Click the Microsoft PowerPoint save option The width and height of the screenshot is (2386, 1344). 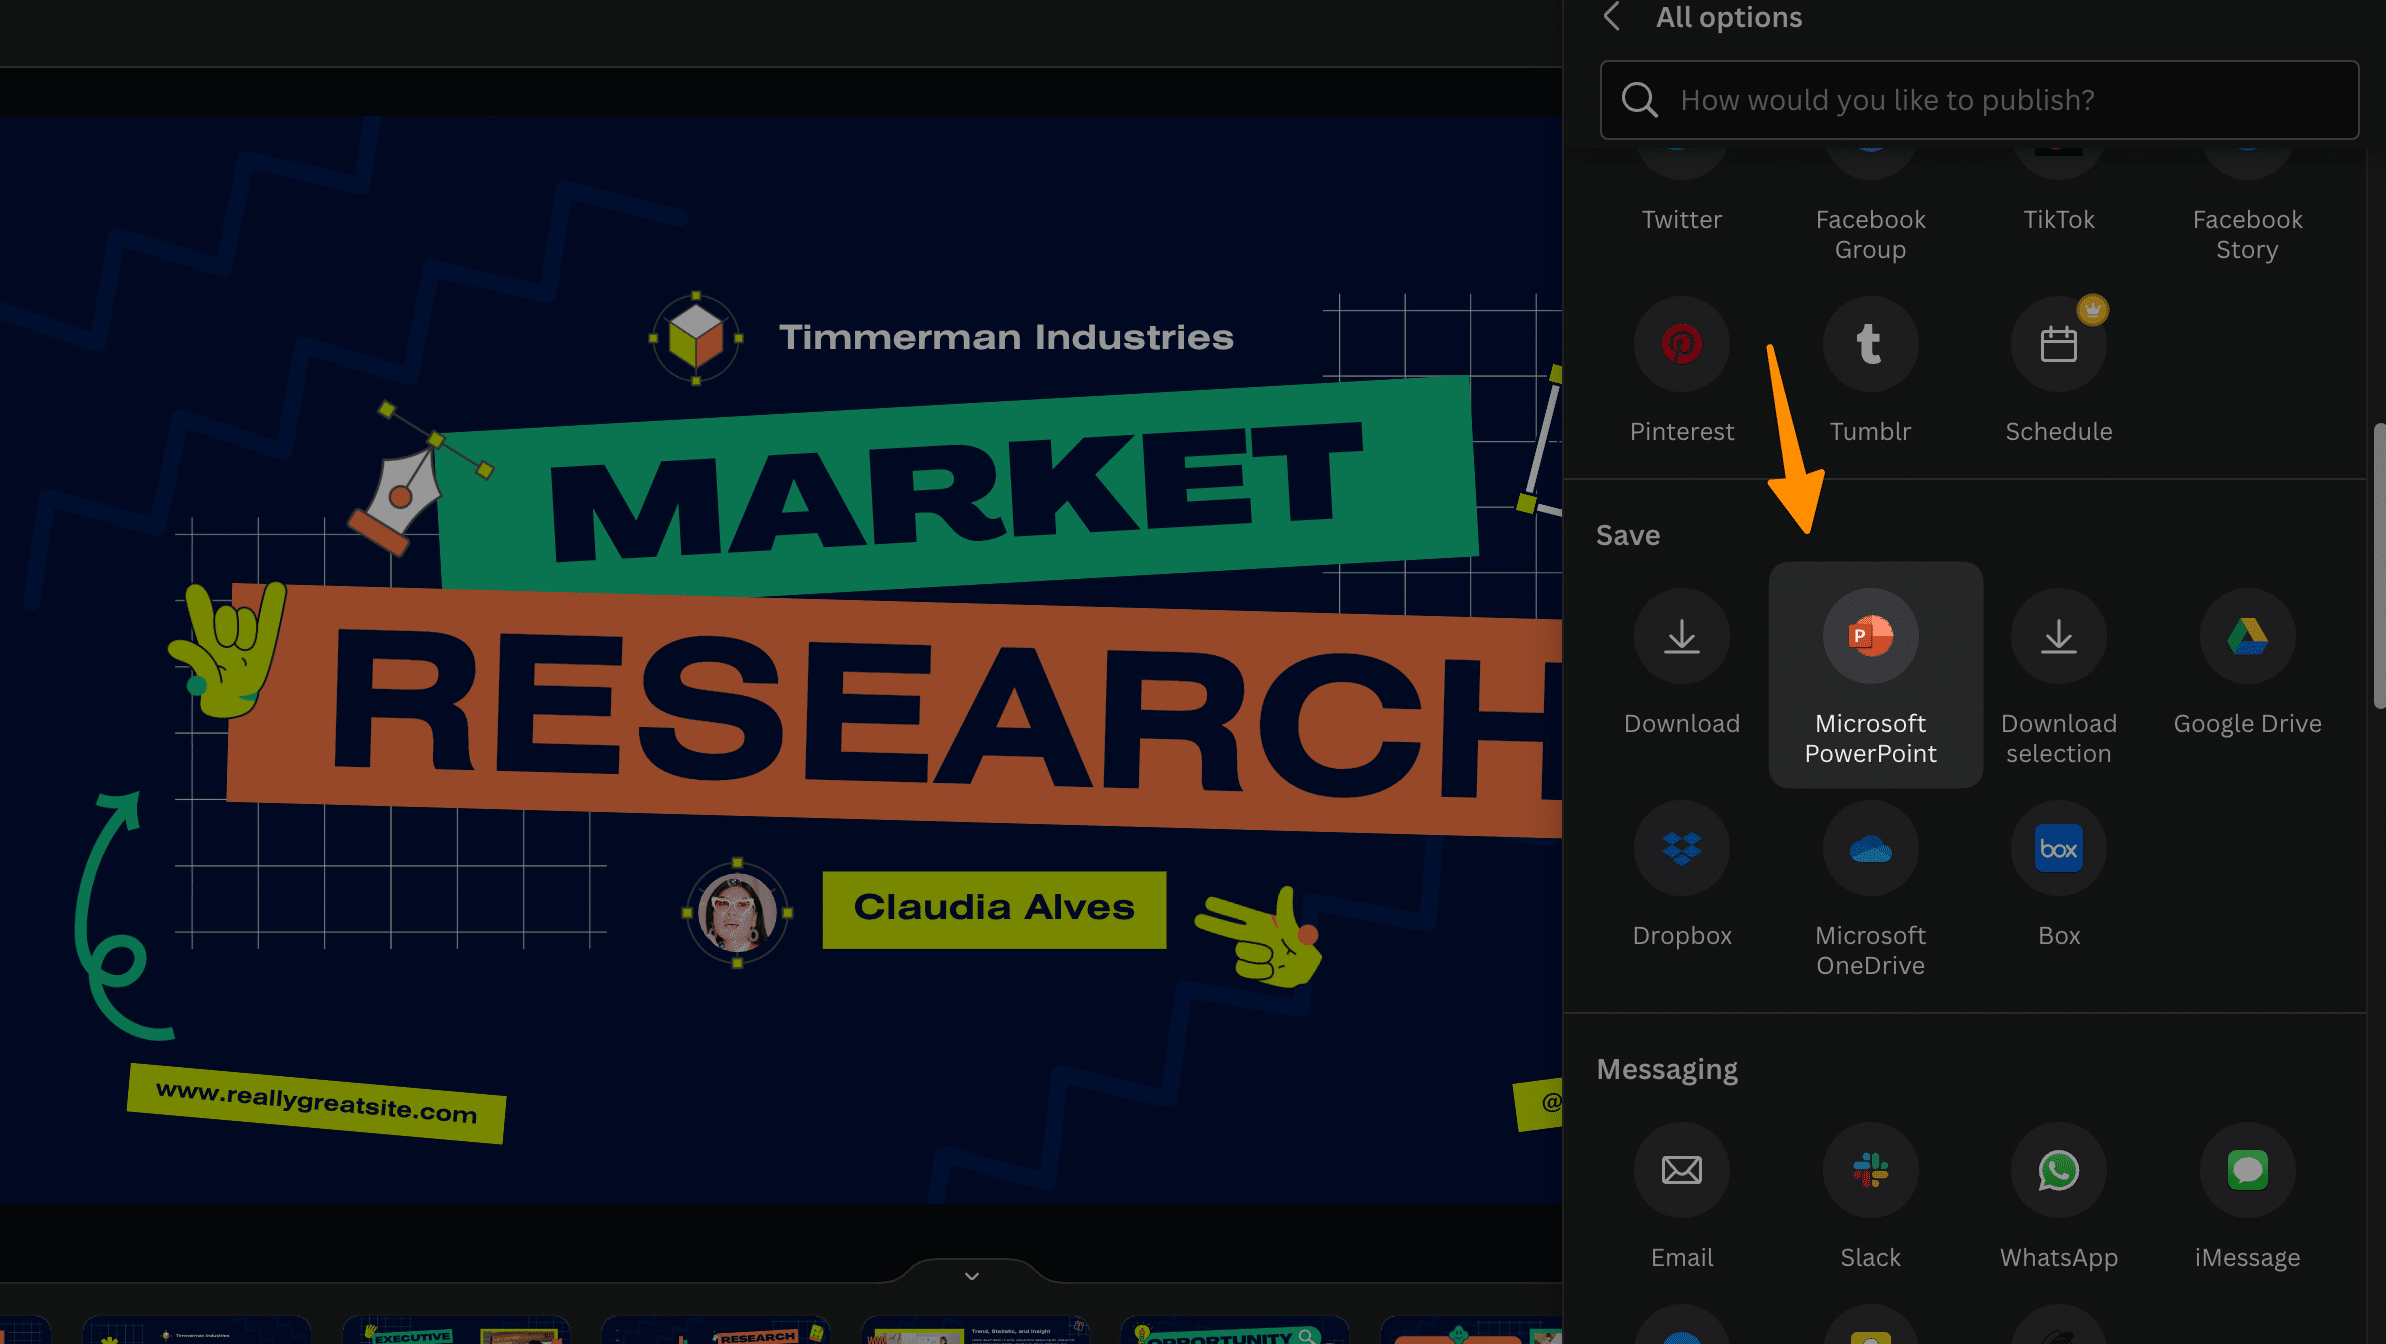[1870, 637]
